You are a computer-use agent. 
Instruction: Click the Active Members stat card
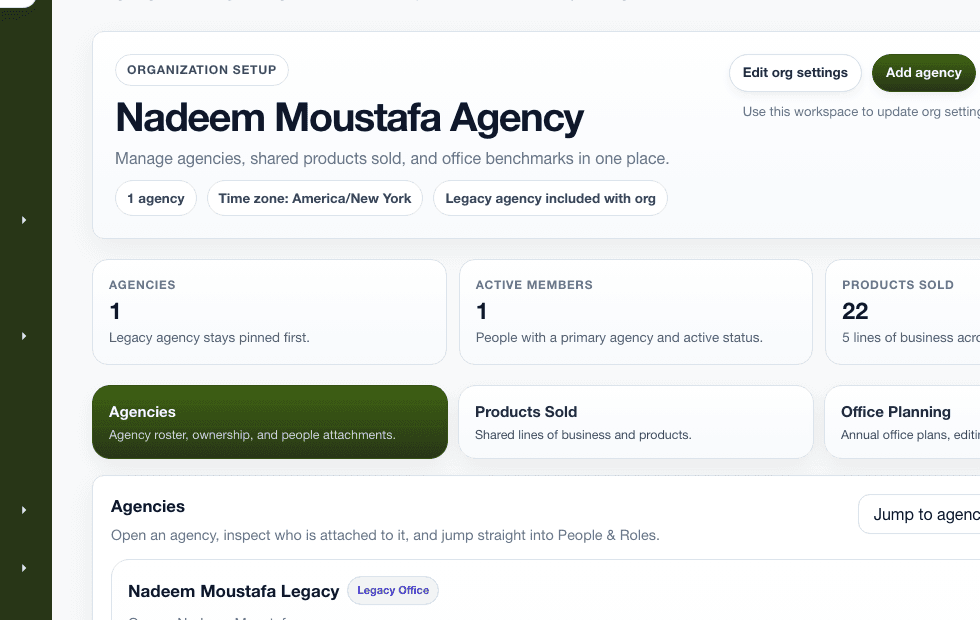click(x=635, y=312)
